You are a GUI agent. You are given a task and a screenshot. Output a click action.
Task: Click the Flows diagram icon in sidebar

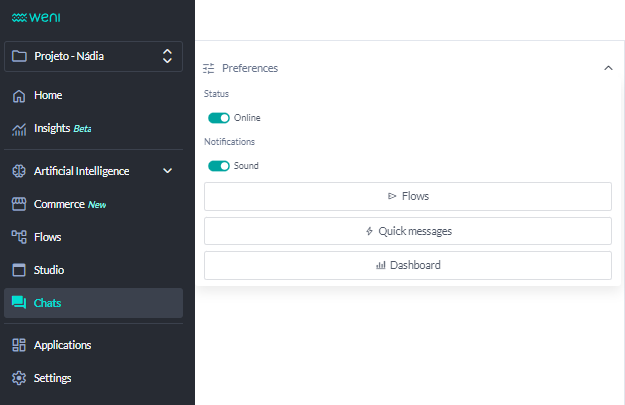(18, 237)
